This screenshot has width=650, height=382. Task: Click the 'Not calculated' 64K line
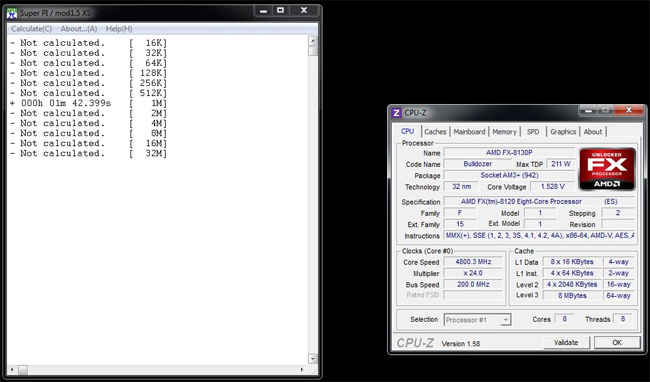click(88, 63)
